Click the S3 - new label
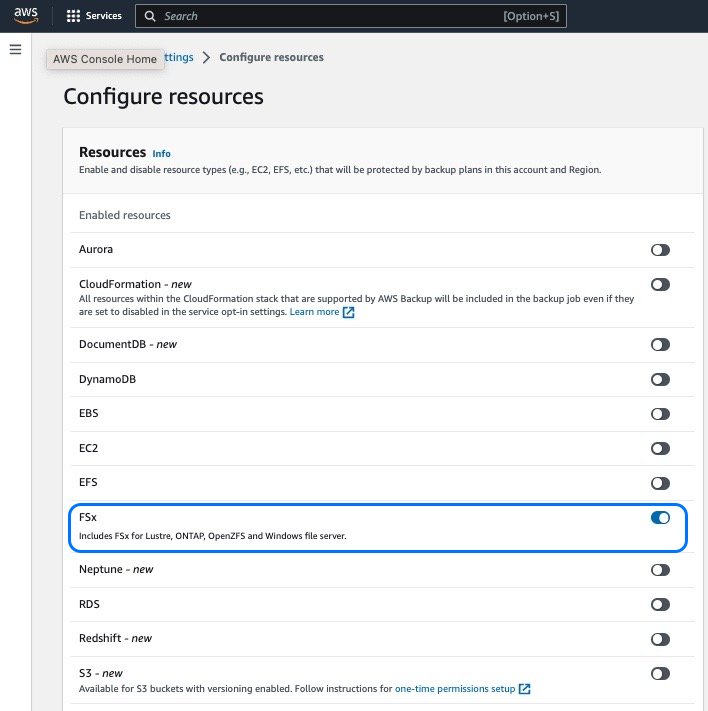The image size is (708, 711). click(x=101, y=673)
